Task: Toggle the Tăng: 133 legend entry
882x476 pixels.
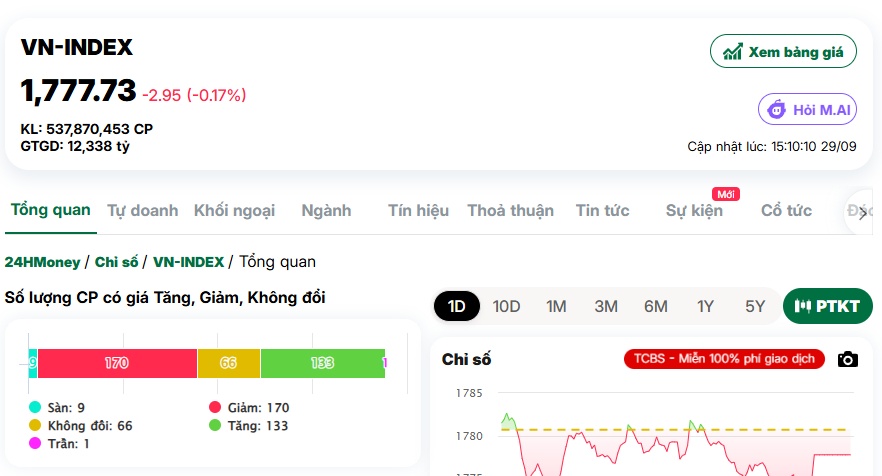Action: click(248, 426)
